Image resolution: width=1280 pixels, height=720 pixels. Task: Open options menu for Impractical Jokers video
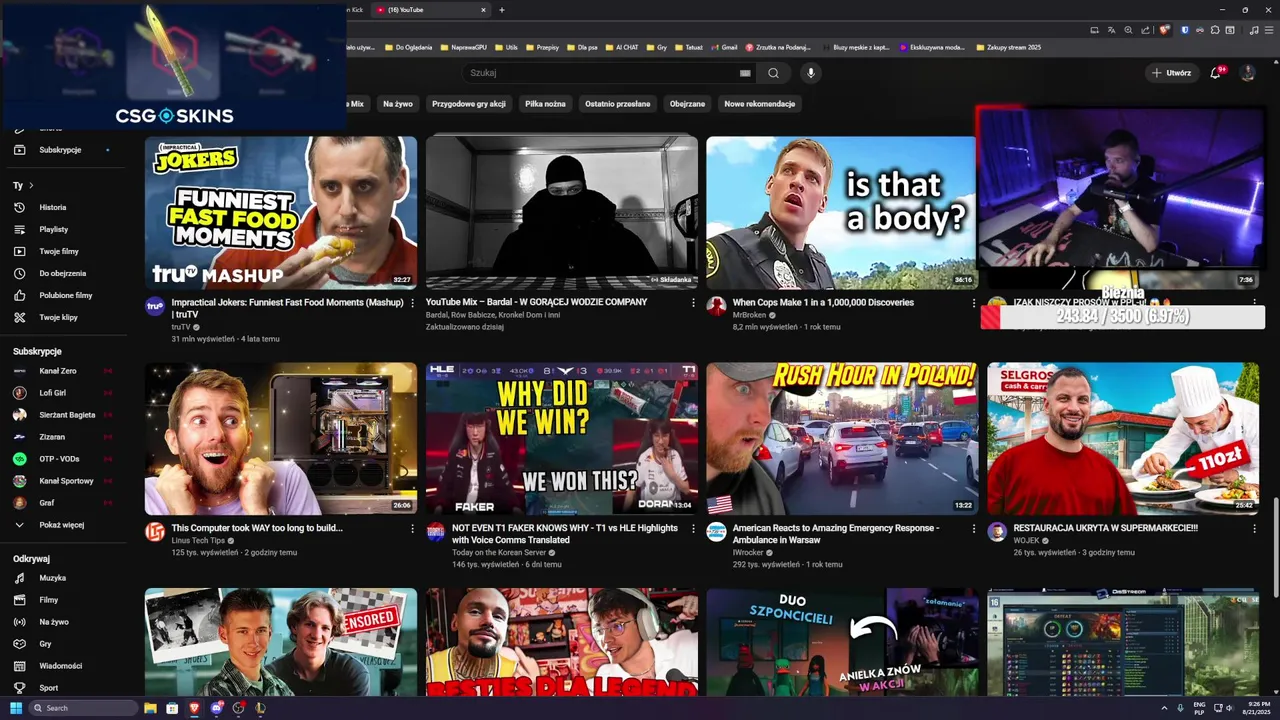[412, 303]
